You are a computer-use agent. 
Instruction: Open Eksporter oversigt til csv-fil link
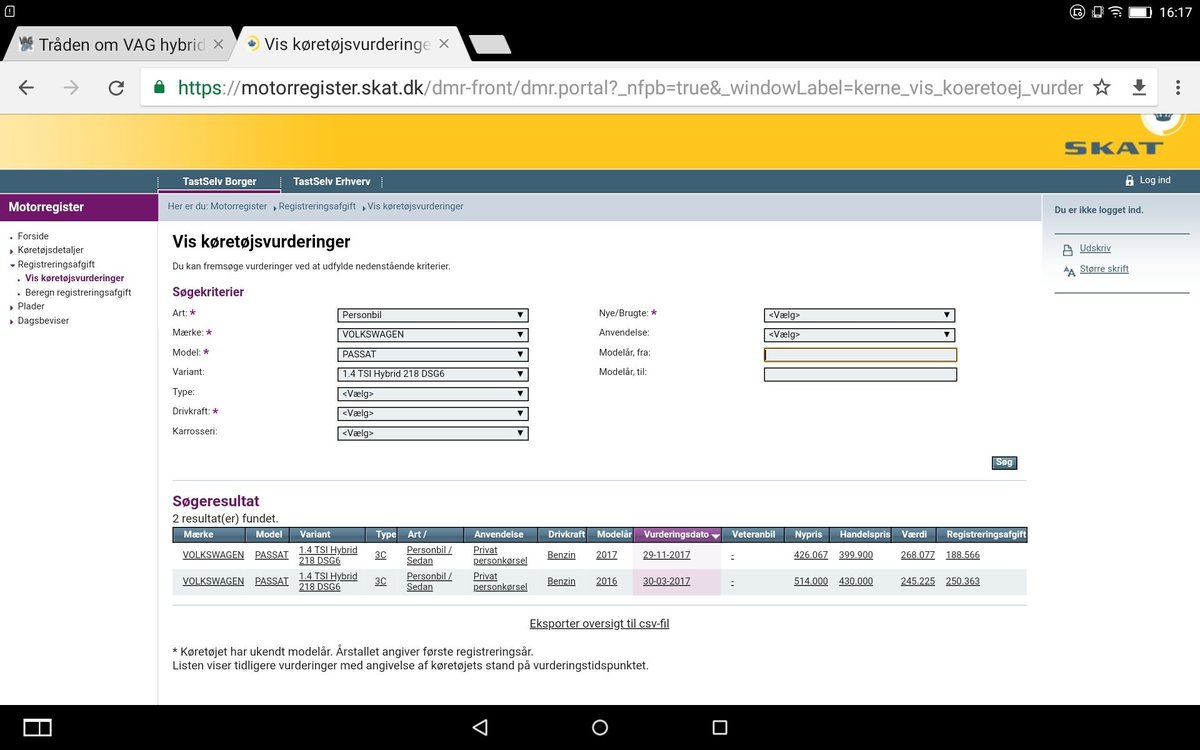tap(599, 624)
